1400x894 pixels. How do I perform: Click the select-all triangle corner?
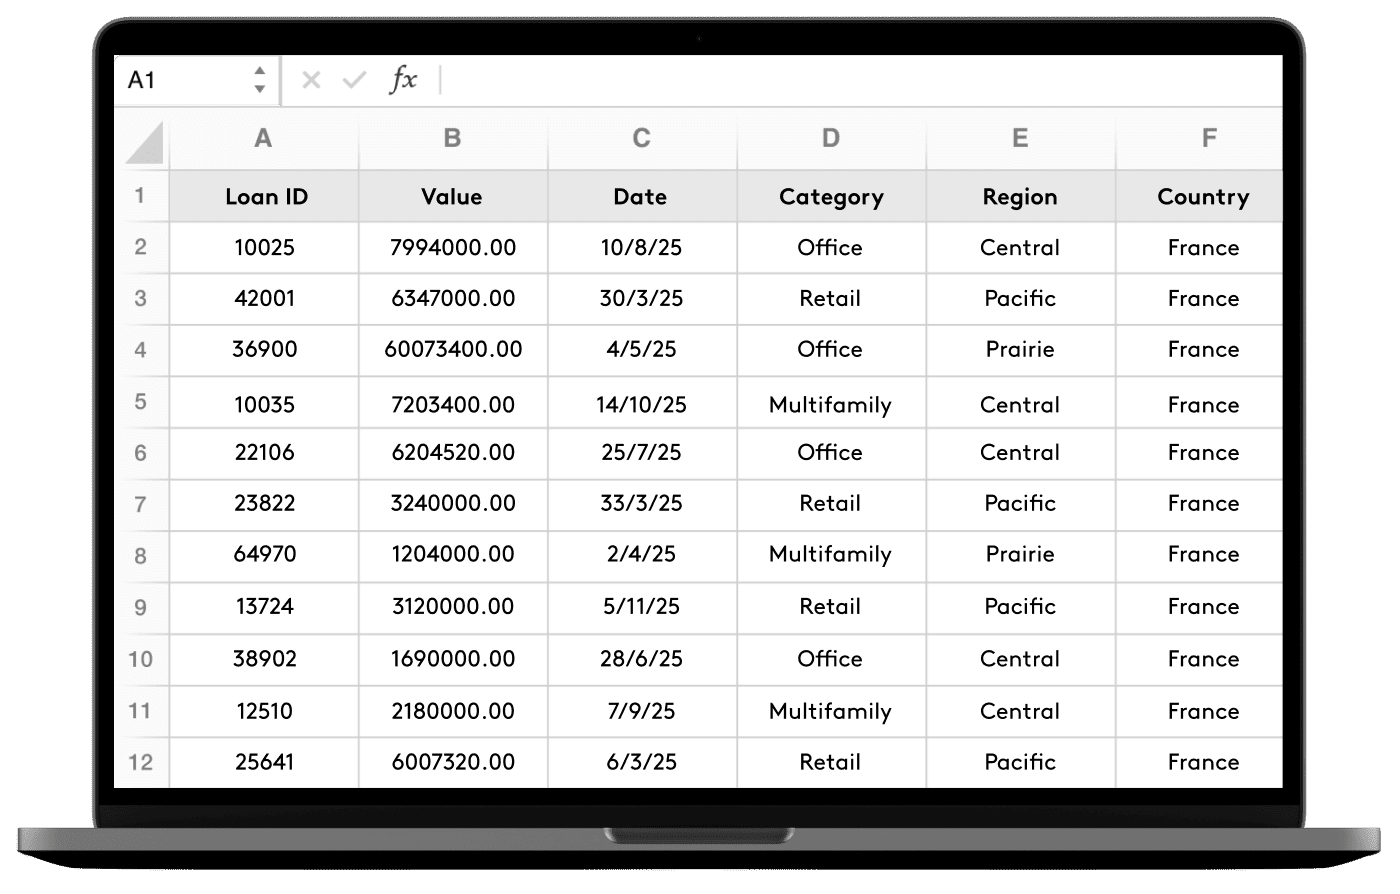coord(144,142)
